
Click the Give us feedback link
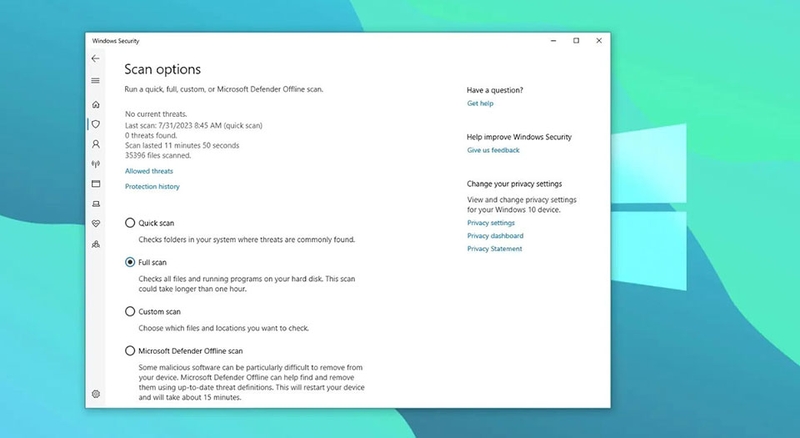493,150
